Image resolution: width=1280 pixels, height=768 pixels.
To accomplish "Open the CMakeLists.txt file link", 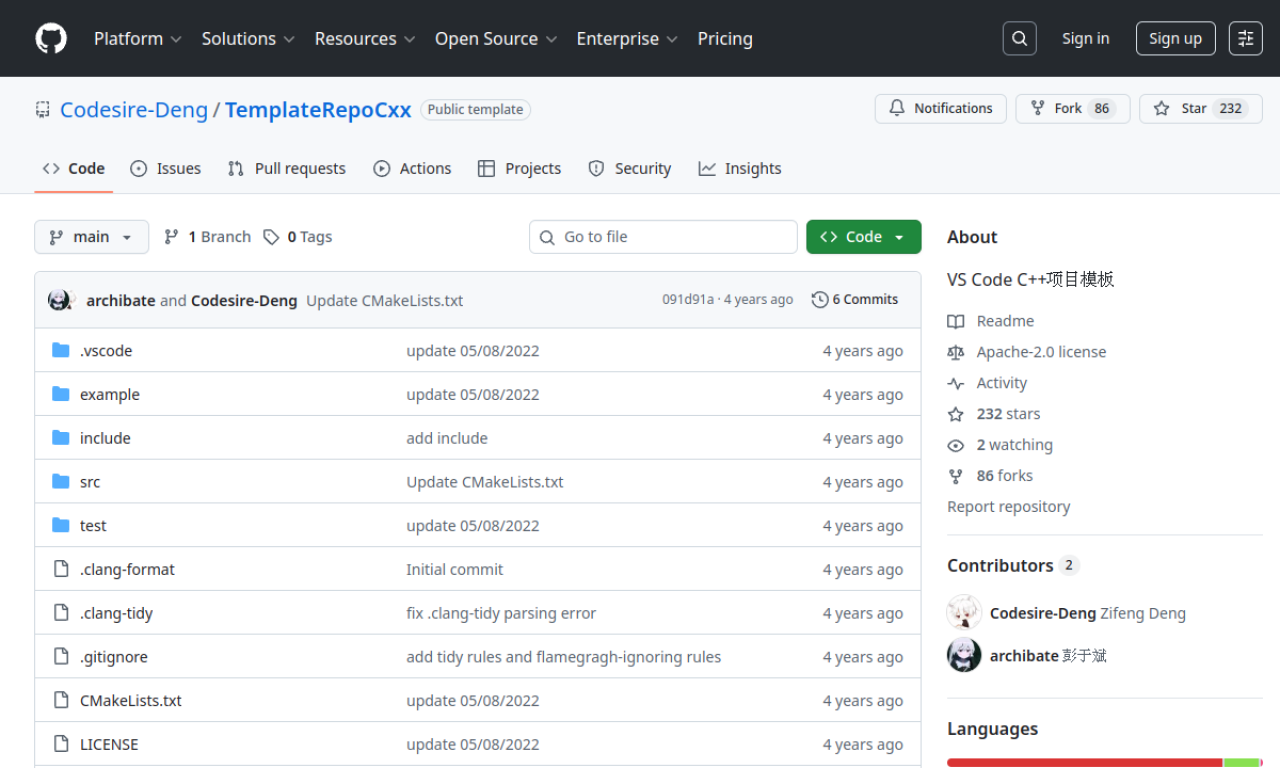I will pos(131,701).
